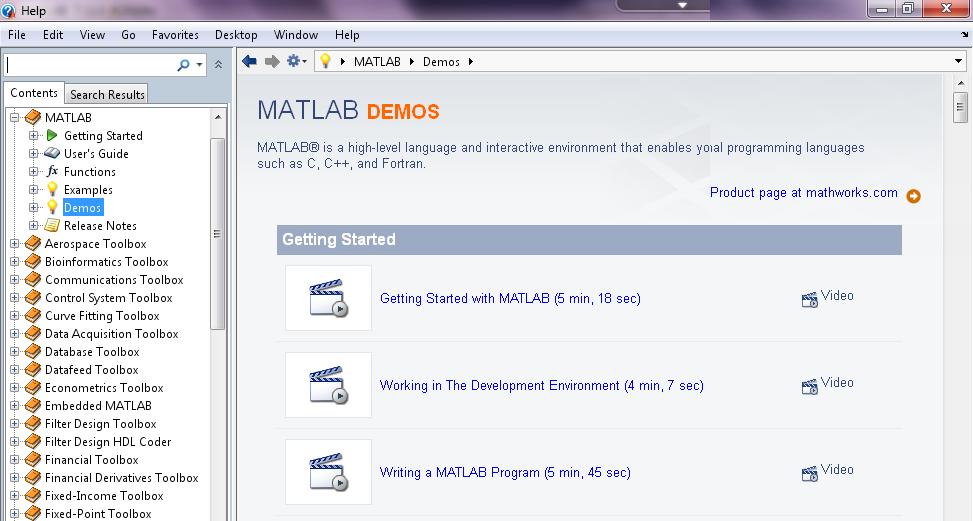This screenshot has height=521, width=973.
Task: Expand the Functions tree node
Action: tap(34, 171)
